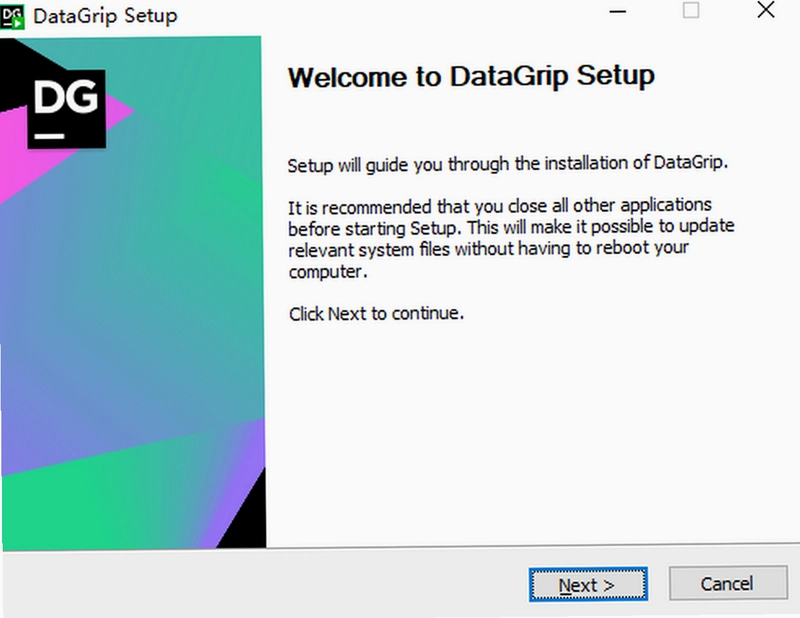Screen dimensions: 800x618
Task: Cancel the DataGrip installation
Action: (728, 583)
